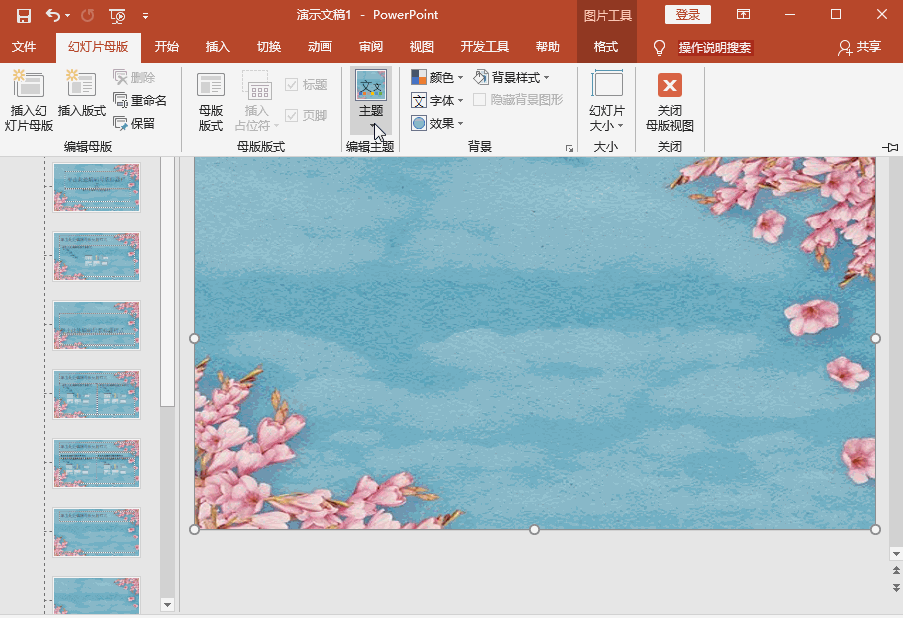Toggle the Title (标题) checkbox
The height and width of the screenshot is (618, 903).
pyautogui.click(x=291, y=85)
